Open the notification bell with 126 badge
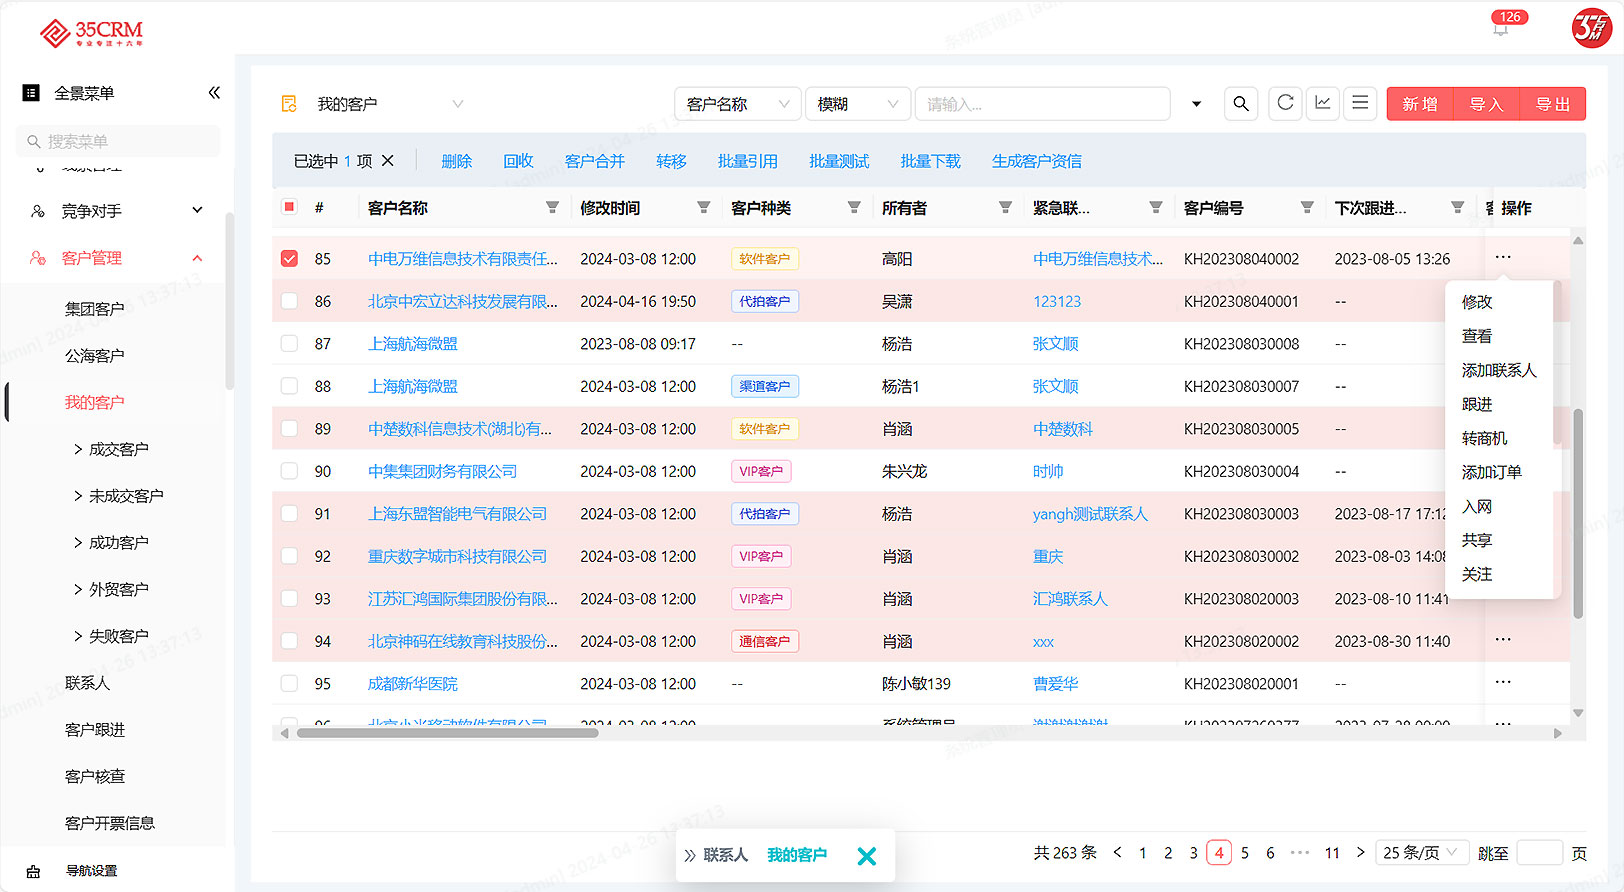Image resolution: width=1624 pixels, height=892 pixels. pos(1500,28)
